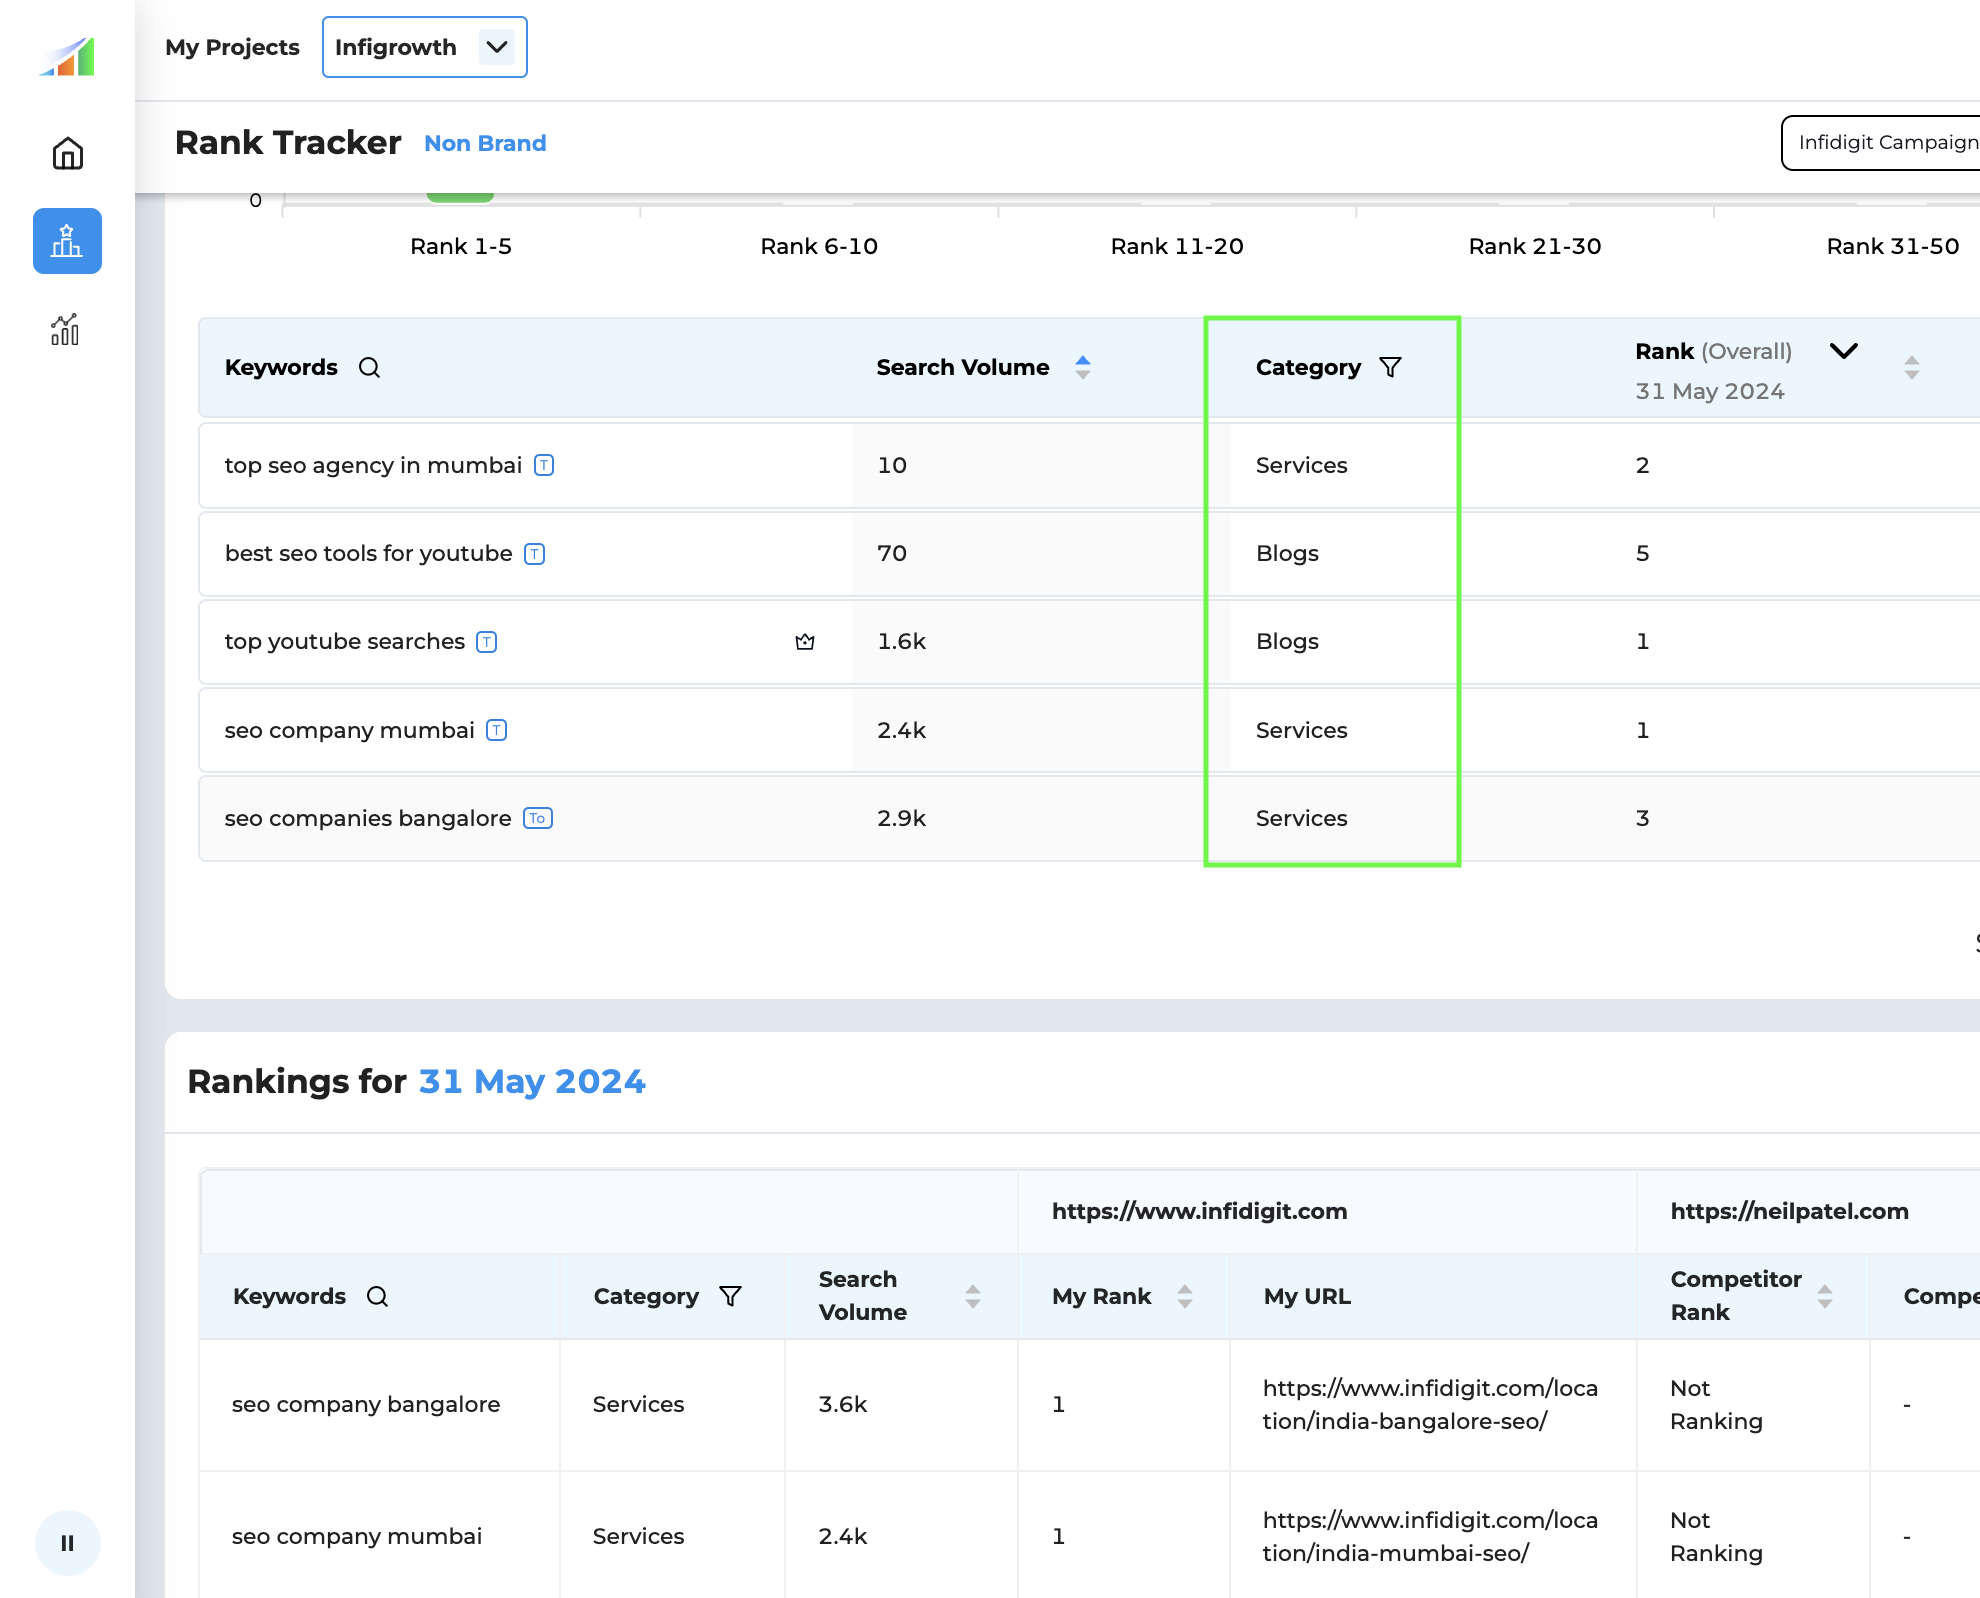This screenshot has width=1980, height=1598.
Task: Select the Rank Tracker sidebar icon
Action: pos(67,241)
